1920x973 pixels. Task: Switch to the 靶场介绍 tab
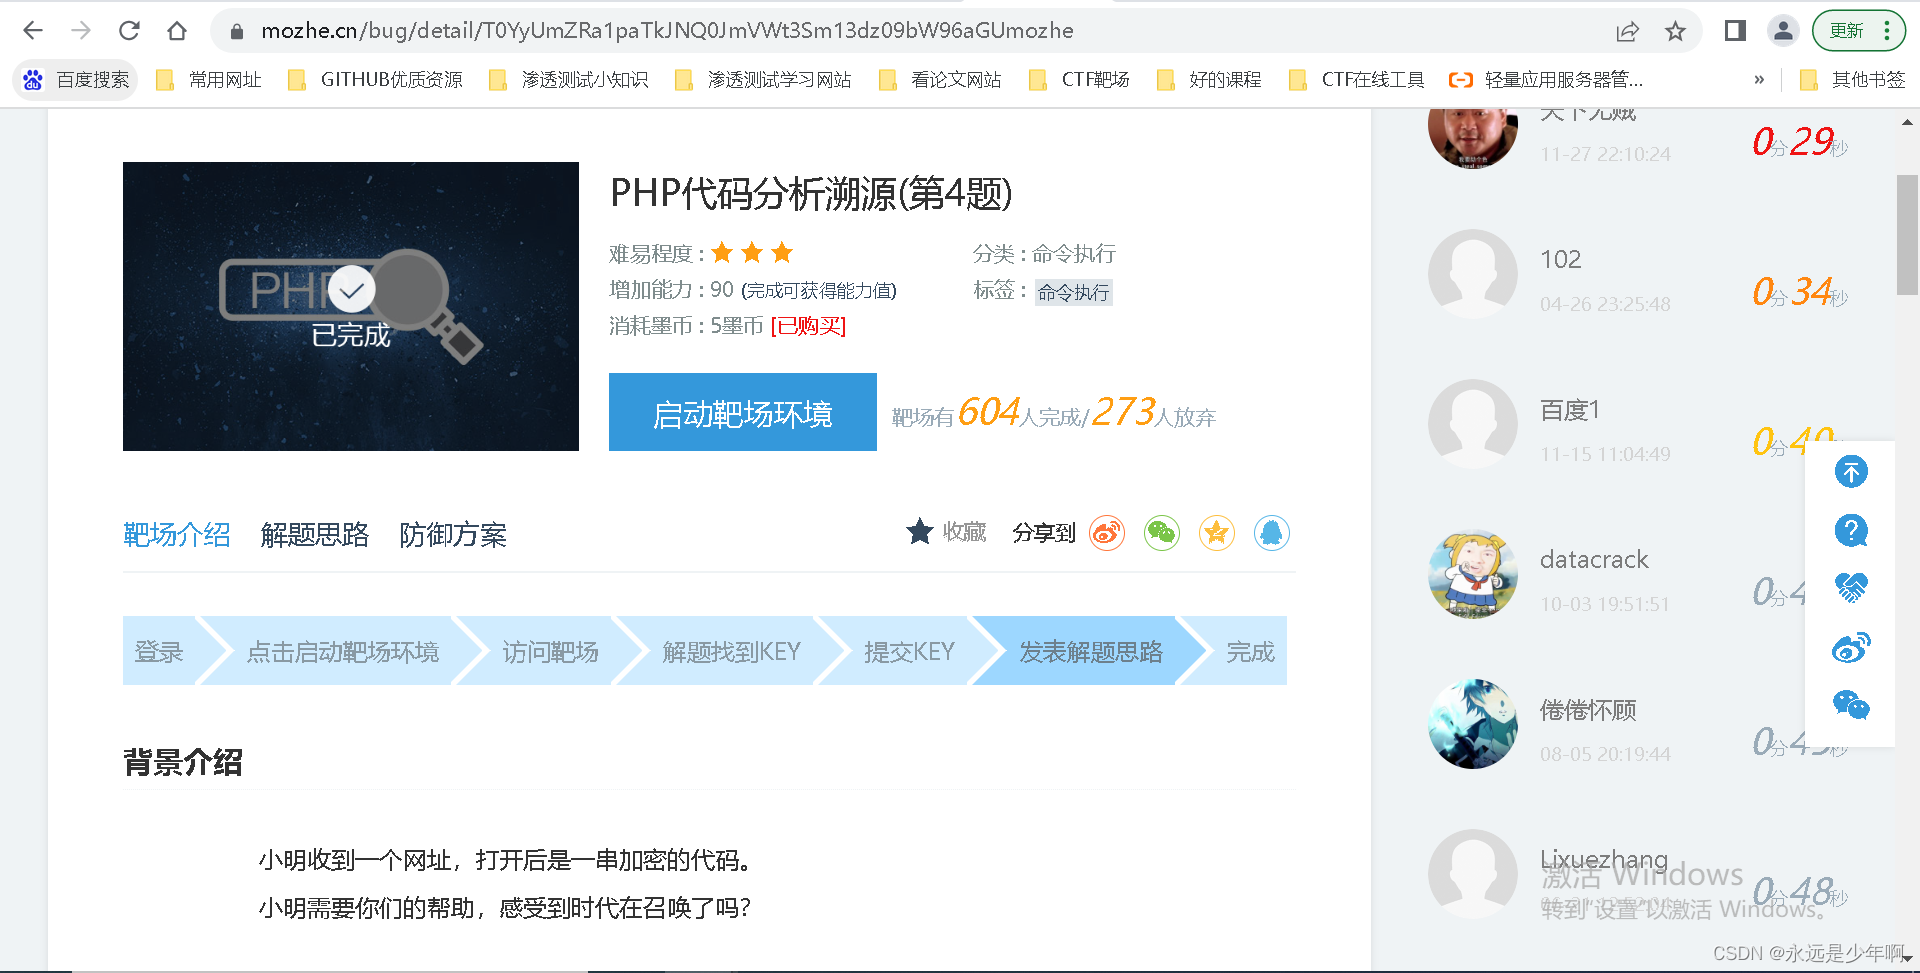(x=177, y=535)
